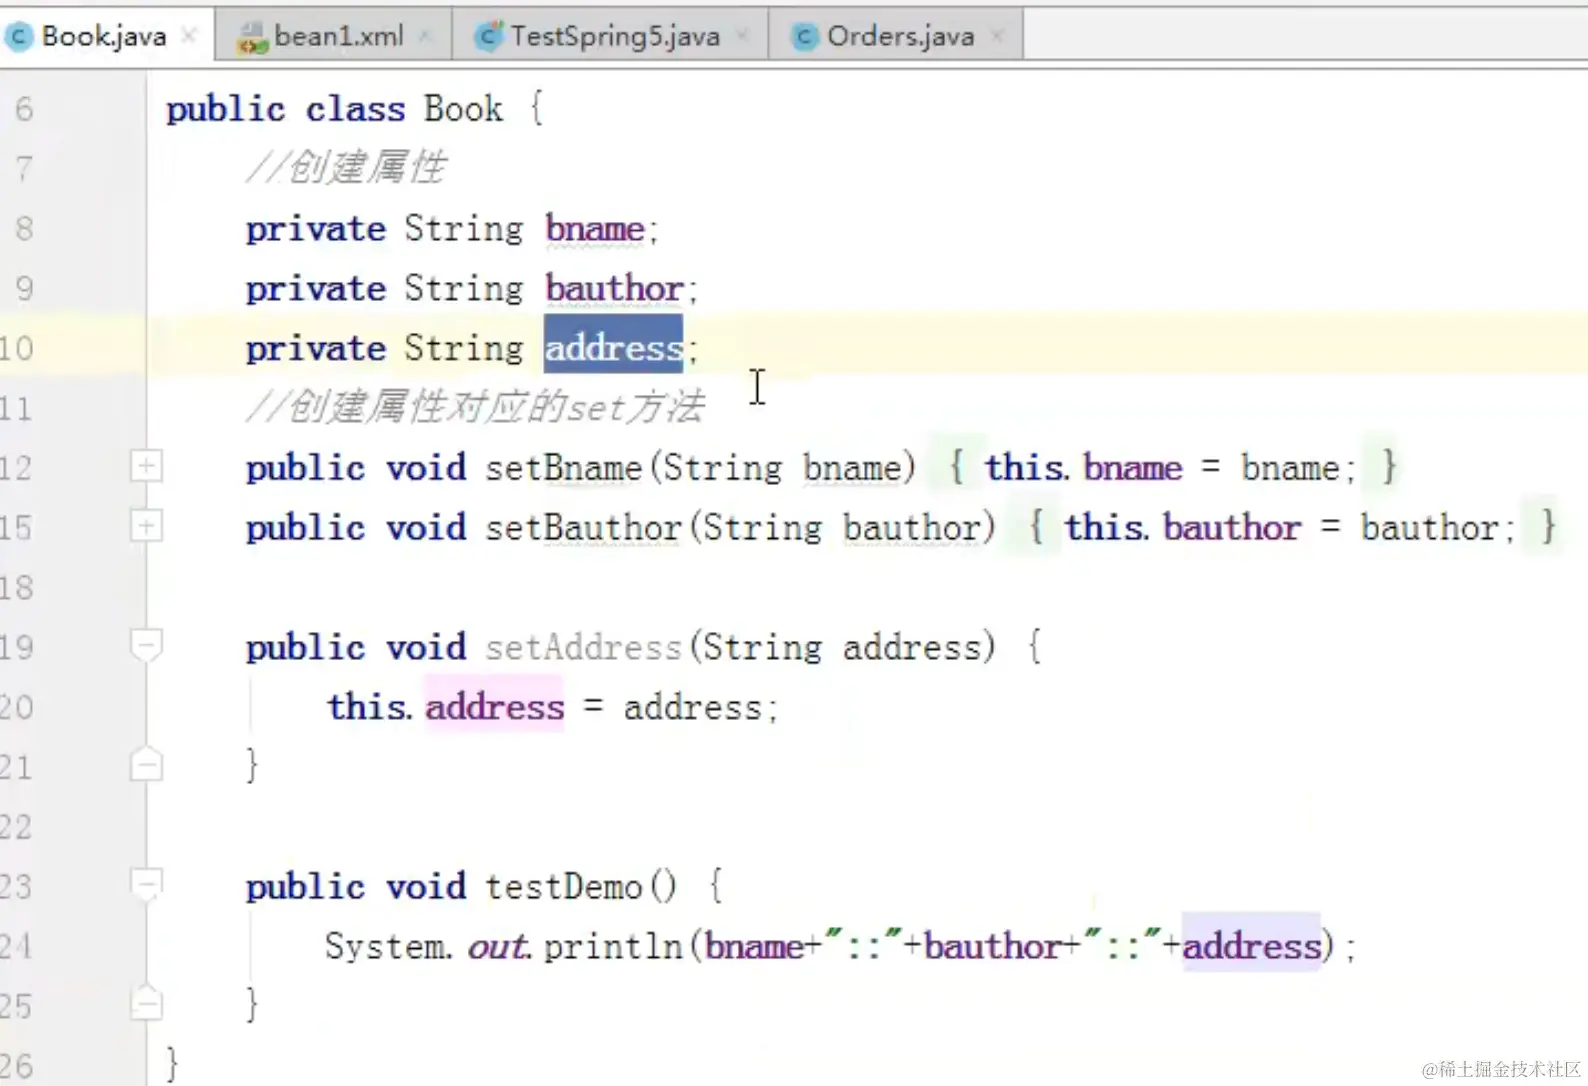Click the 'setBname' method name
This screenshot has width=1588, height=1086.
click(563, 468)
